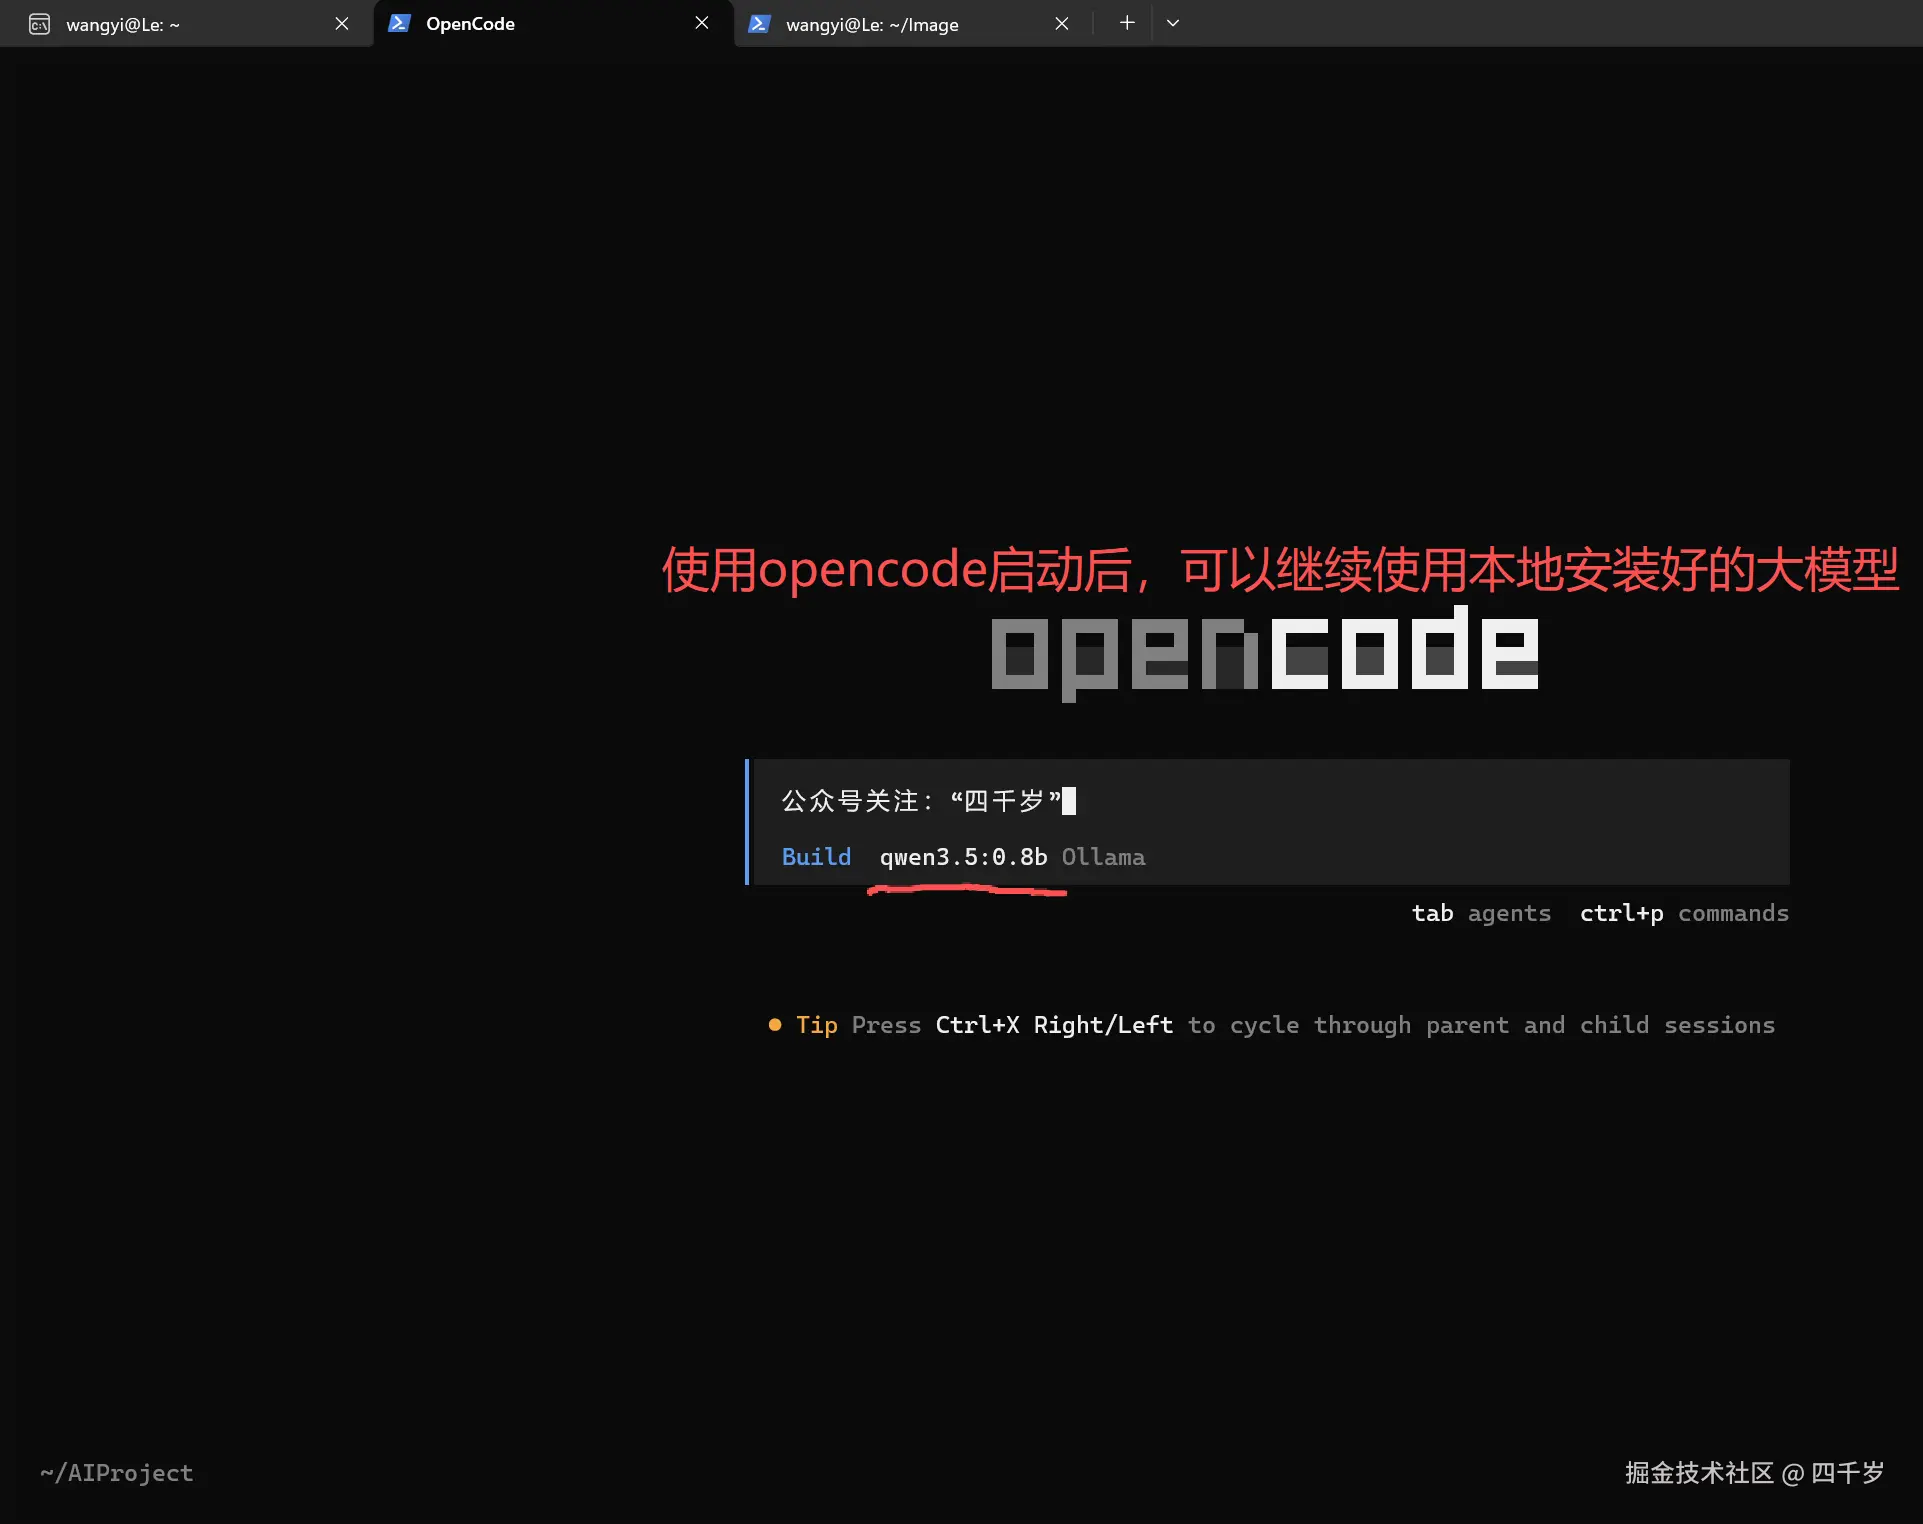
Task: Click the 'tab agents' shortcut hint
Action: click(x=1481, y=913)
